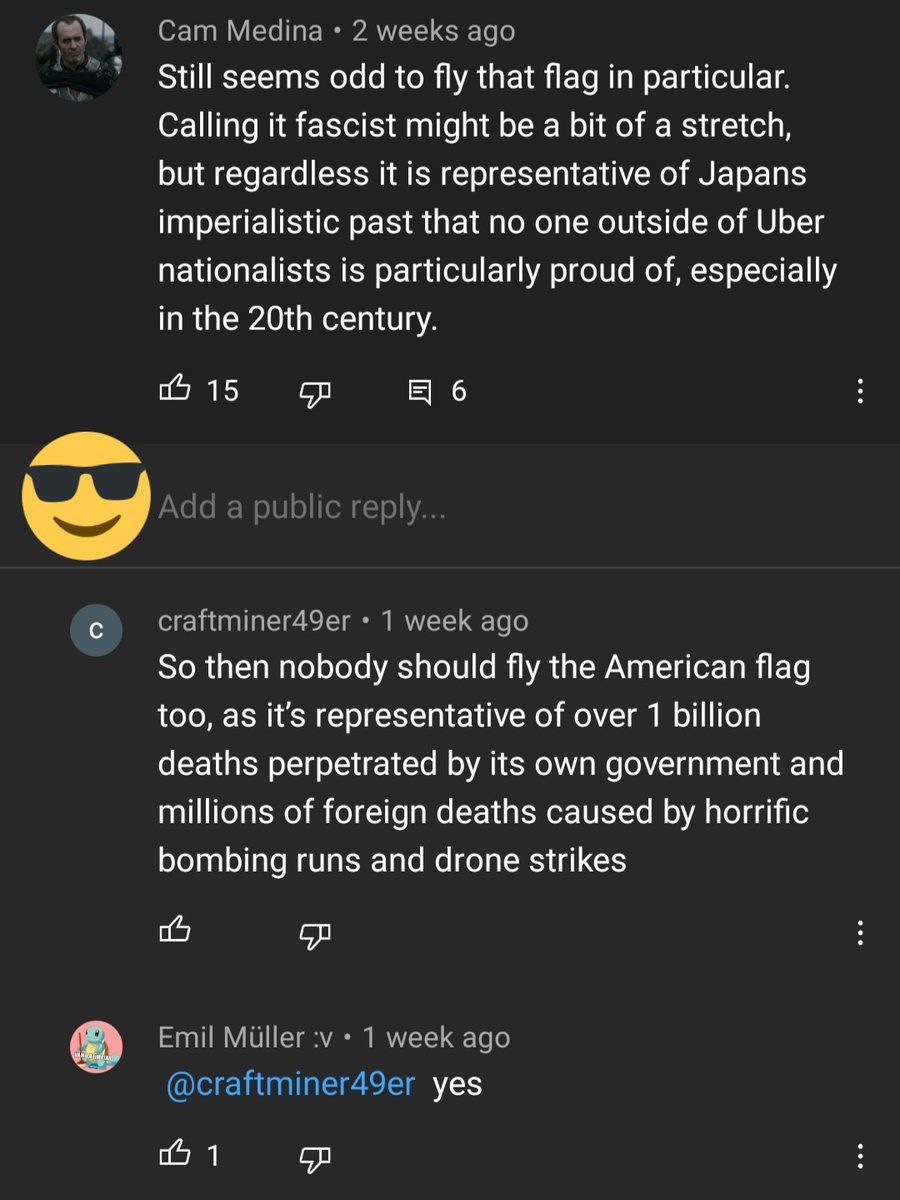This screenshot has height=1200, width=900.
Task: Click the @craftminer49er mention link
Action: coord(289,1085)
